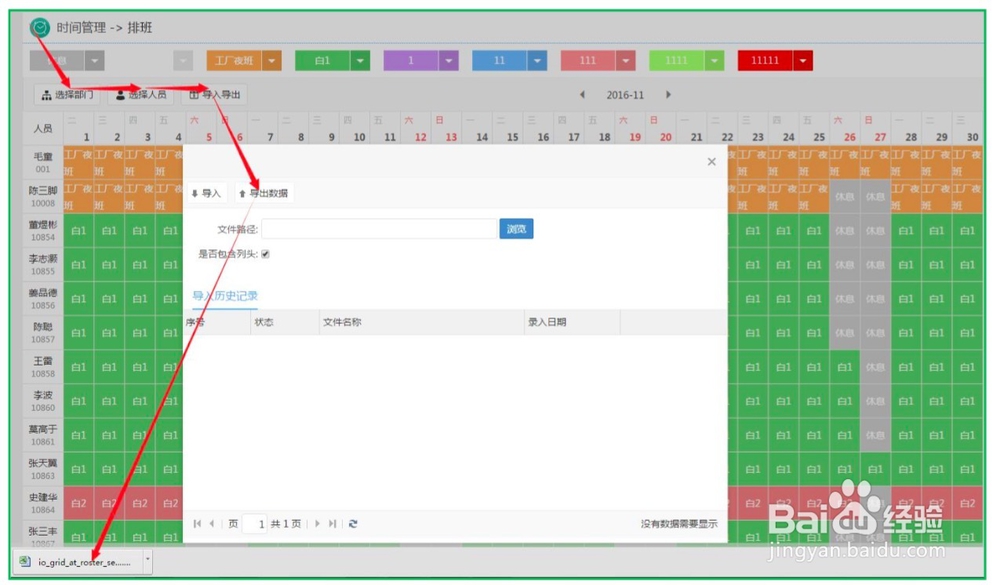1000x585 pixels.
Task: Select the pink 111 shift button
Action: (588, 61)
